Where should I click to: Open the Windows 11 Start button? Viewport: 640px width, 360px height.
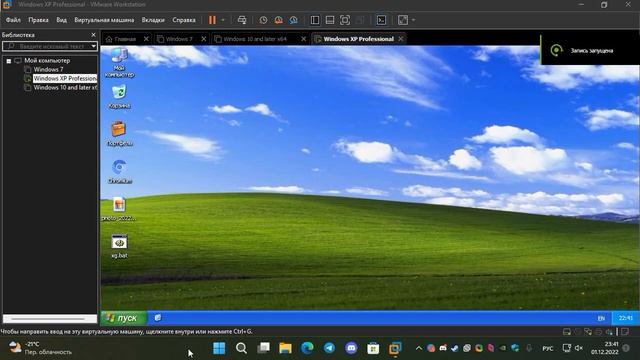(219, 348)
